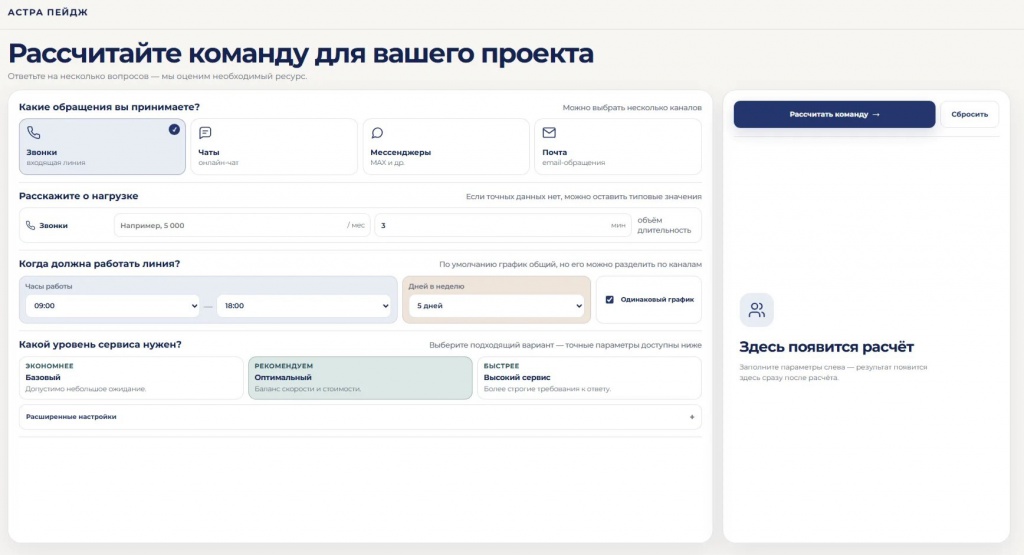Click the people icon above Здесь появится расчёт
1024x555 pixels.
(756, 309)
